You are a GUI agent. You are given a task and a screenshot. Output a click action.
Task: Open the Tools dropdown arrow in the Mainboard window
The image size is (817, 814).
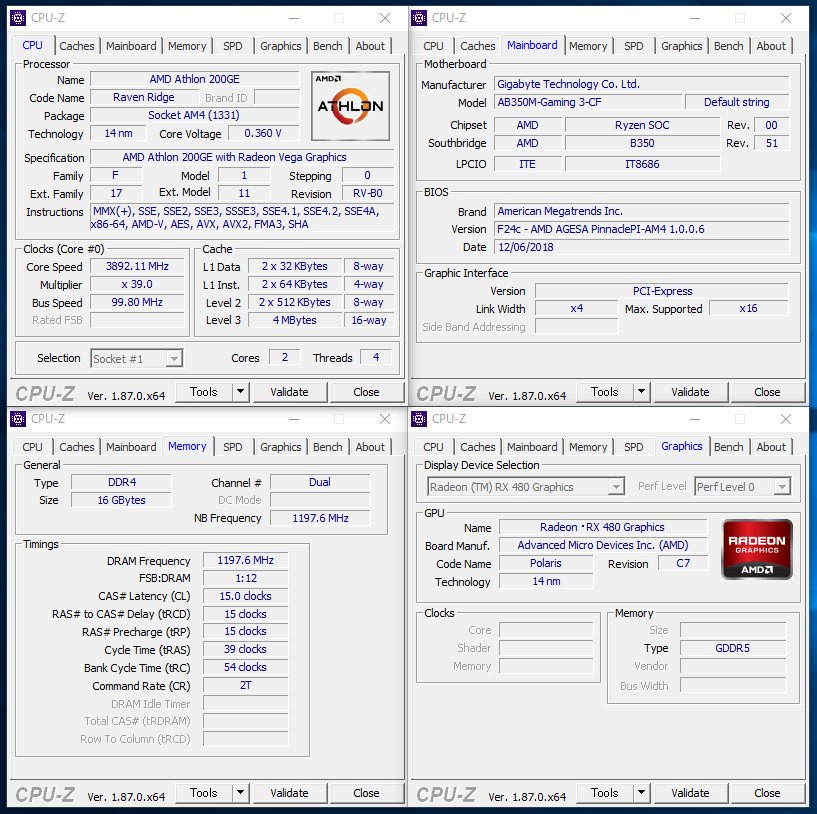(x=641, y=392)
